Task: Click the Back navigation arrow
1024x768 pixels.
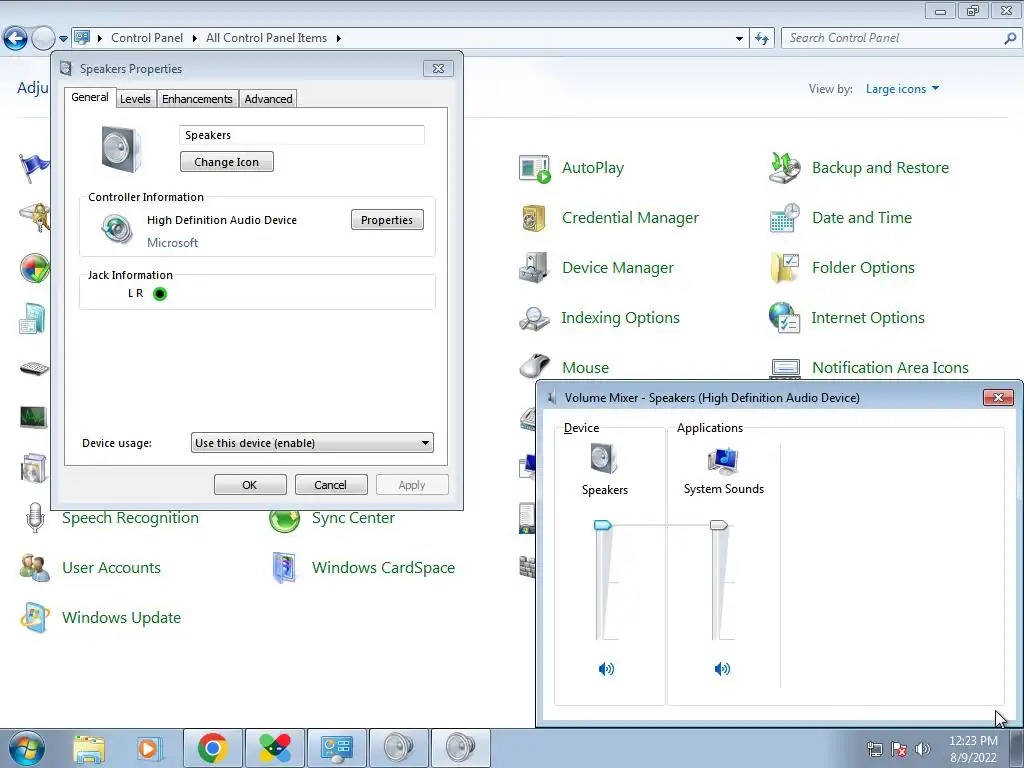Action: click(x=16, y=39)
